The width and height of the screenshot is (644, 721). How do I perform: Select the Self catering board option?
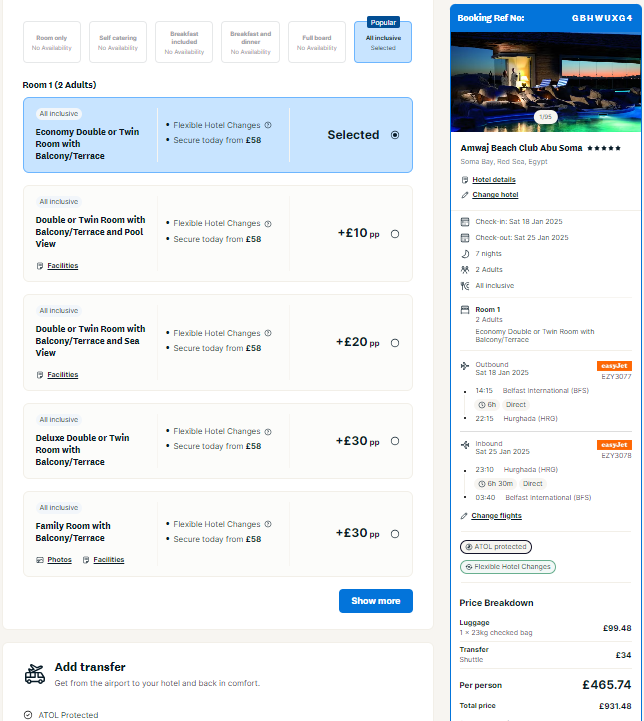pyautogui.click(x=118, y=42)
